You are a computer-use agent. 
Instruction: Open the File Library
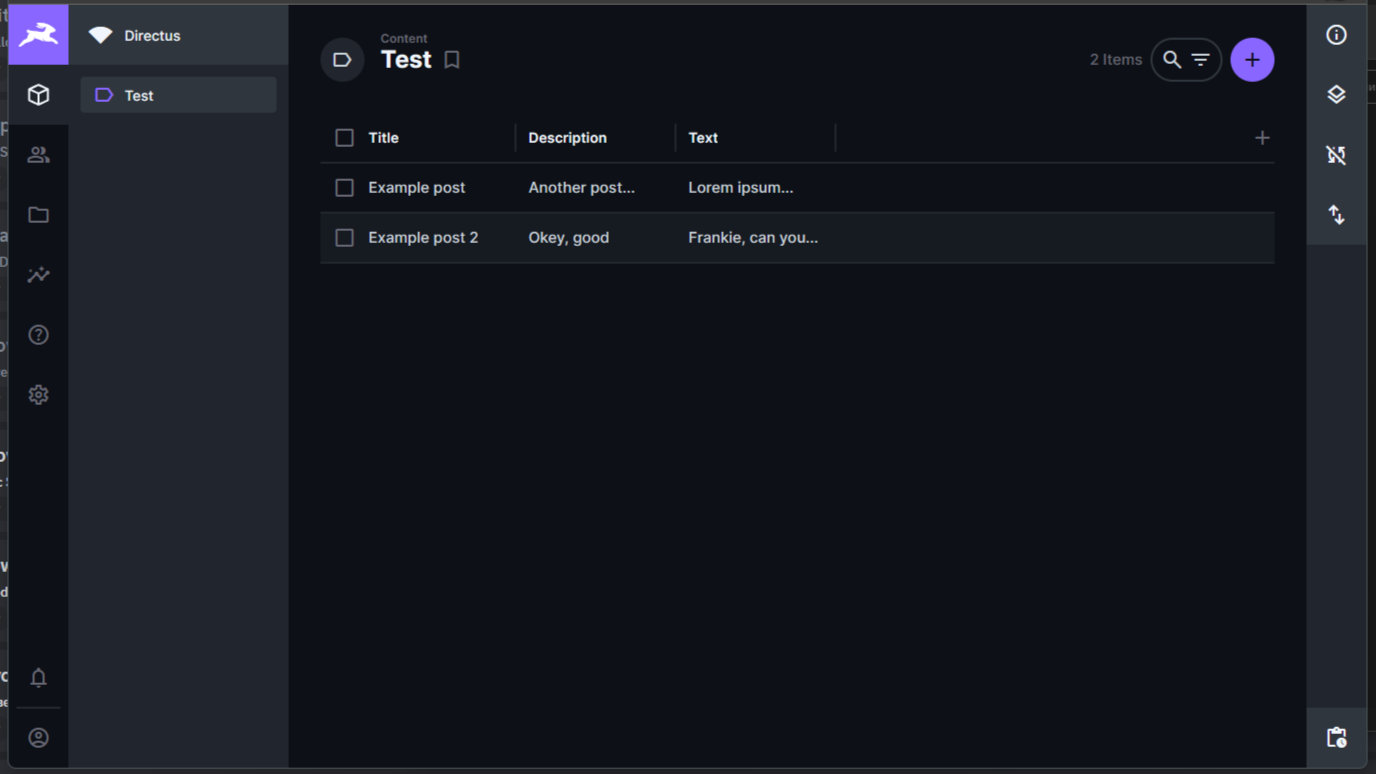[38, 214]
